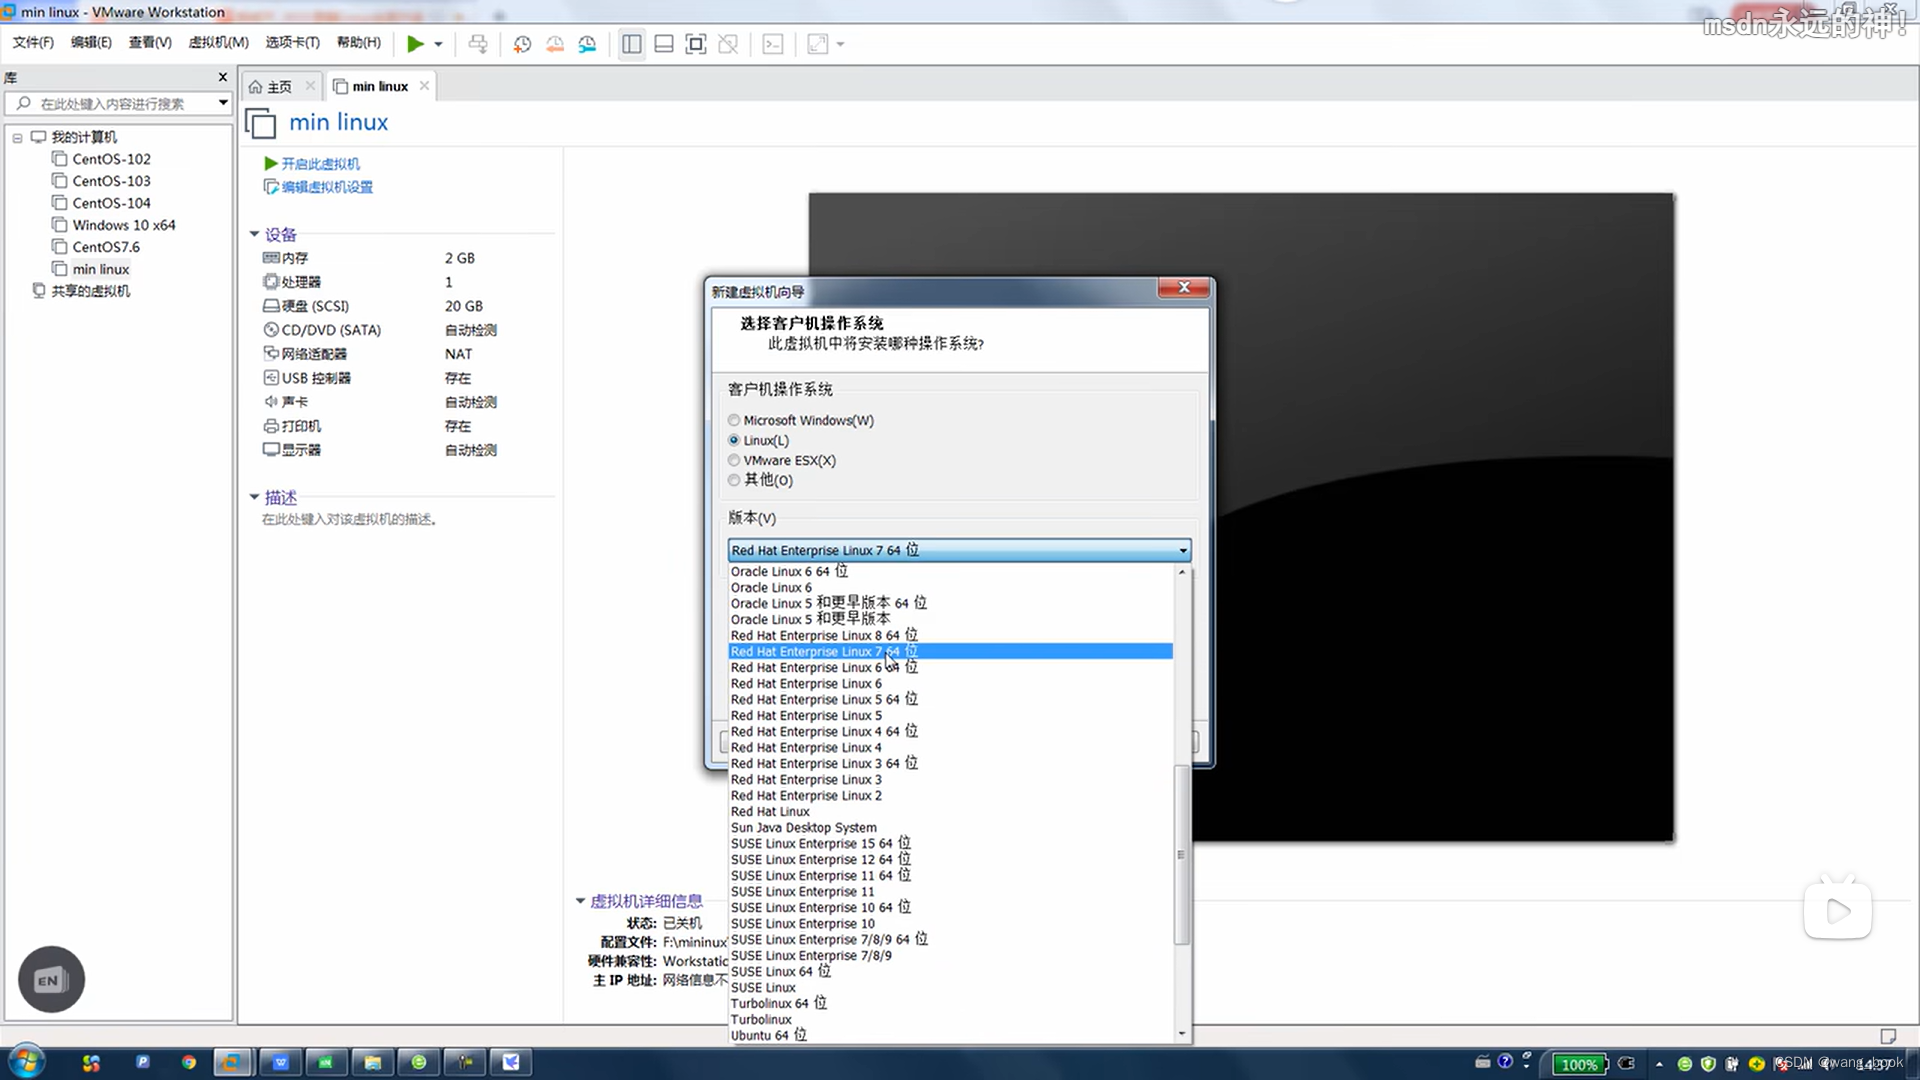Click the 开启此虚拟机 link
1920x1080 pixels.
[320, 163]
